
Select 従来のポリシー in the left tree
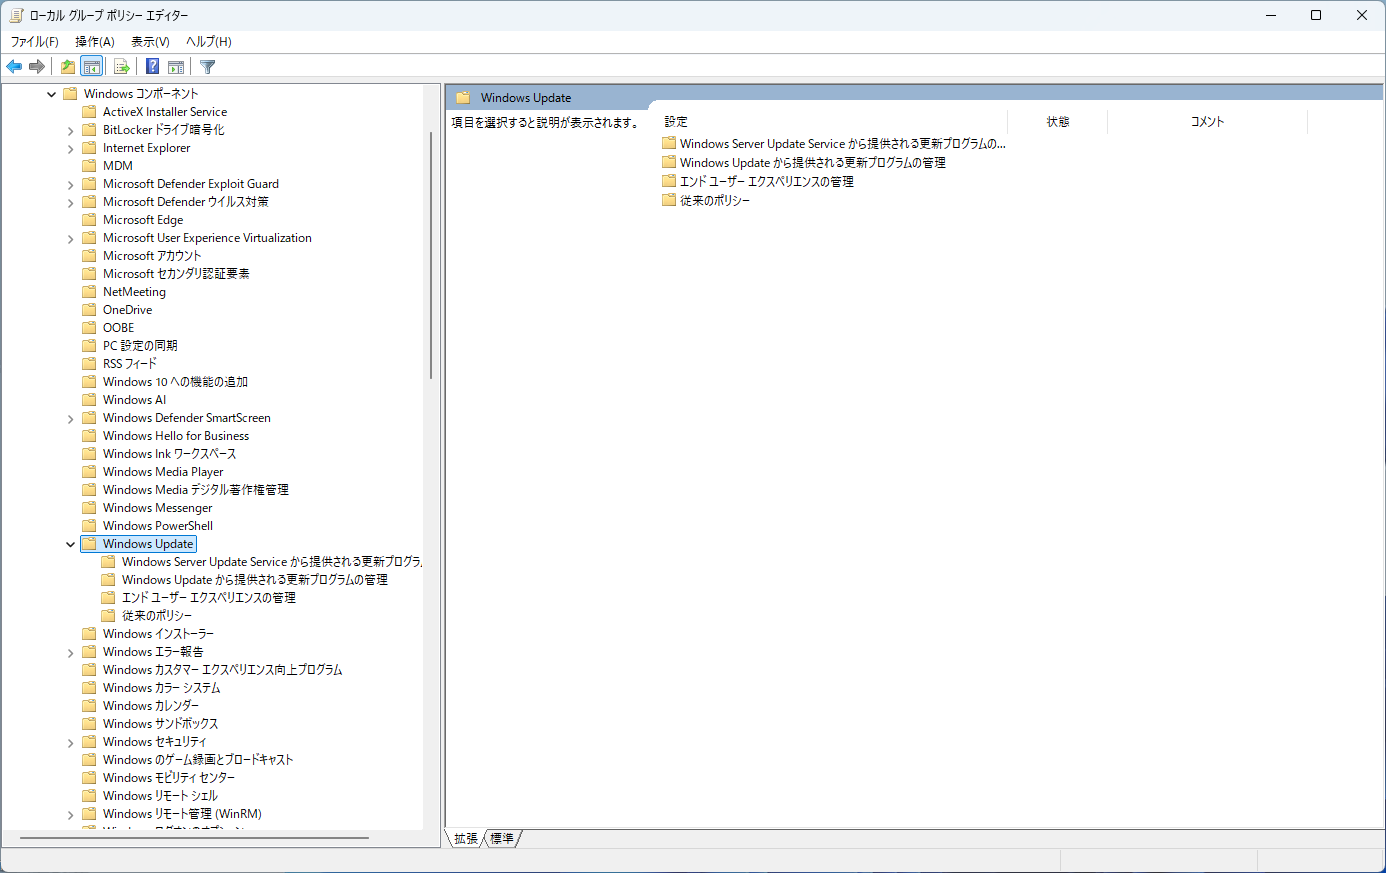click(x=157, y=616)
